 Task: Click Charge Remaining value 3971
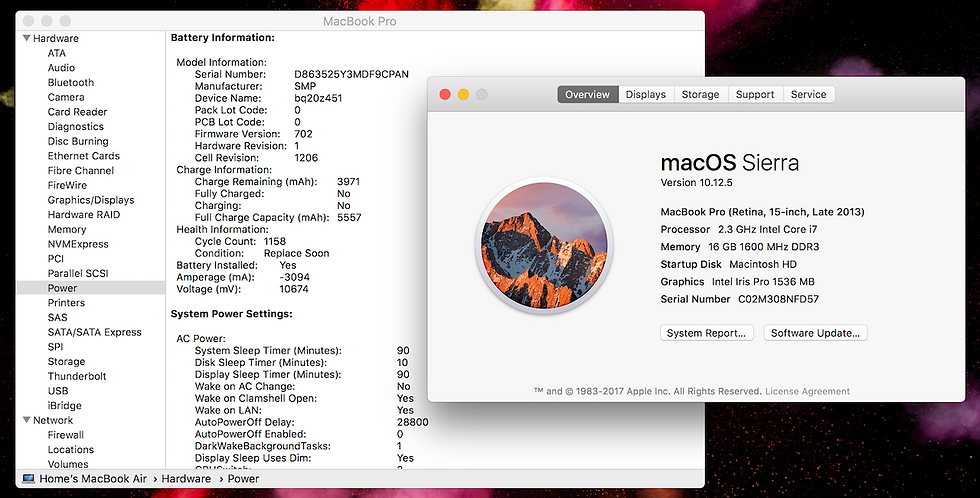(x=348, y=182)
